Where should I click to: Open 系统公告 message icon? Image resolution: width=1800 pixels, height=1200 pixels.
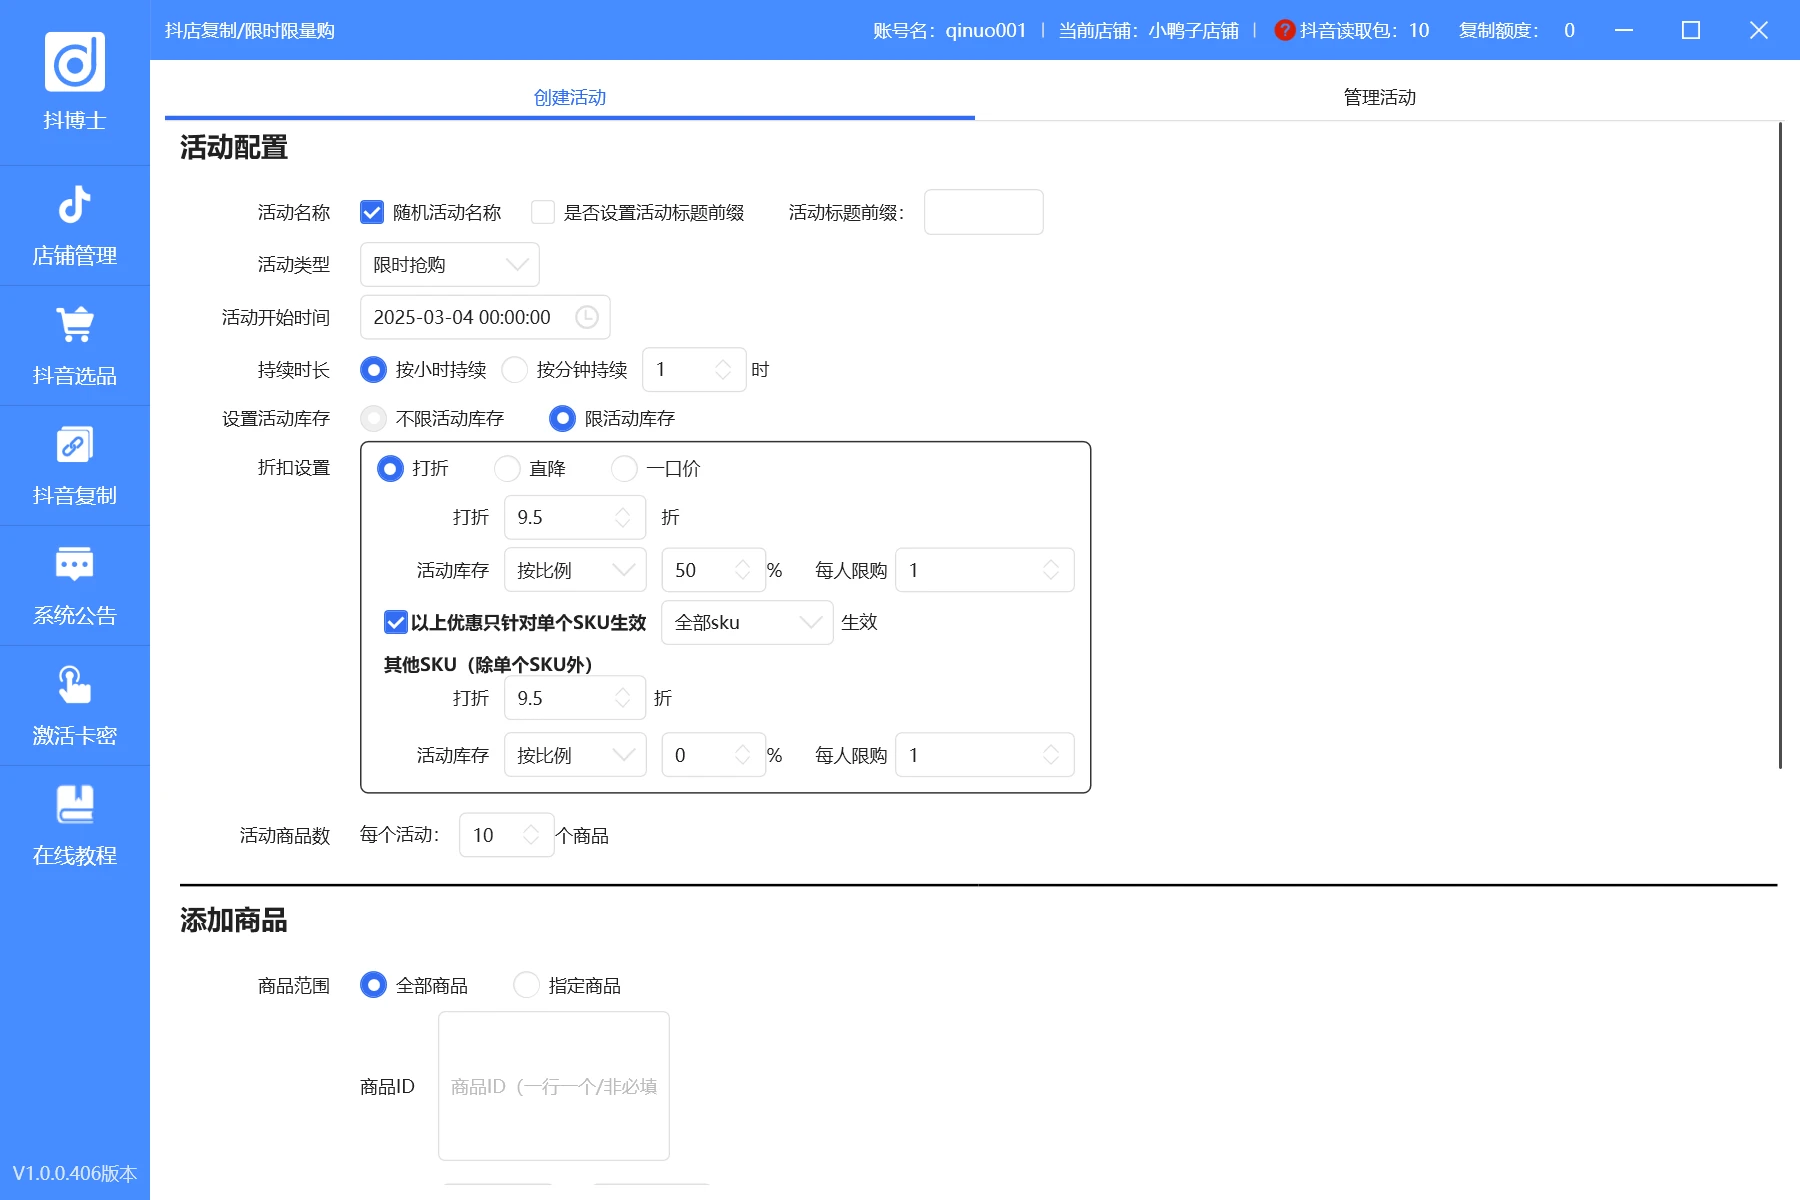point(75,564)
